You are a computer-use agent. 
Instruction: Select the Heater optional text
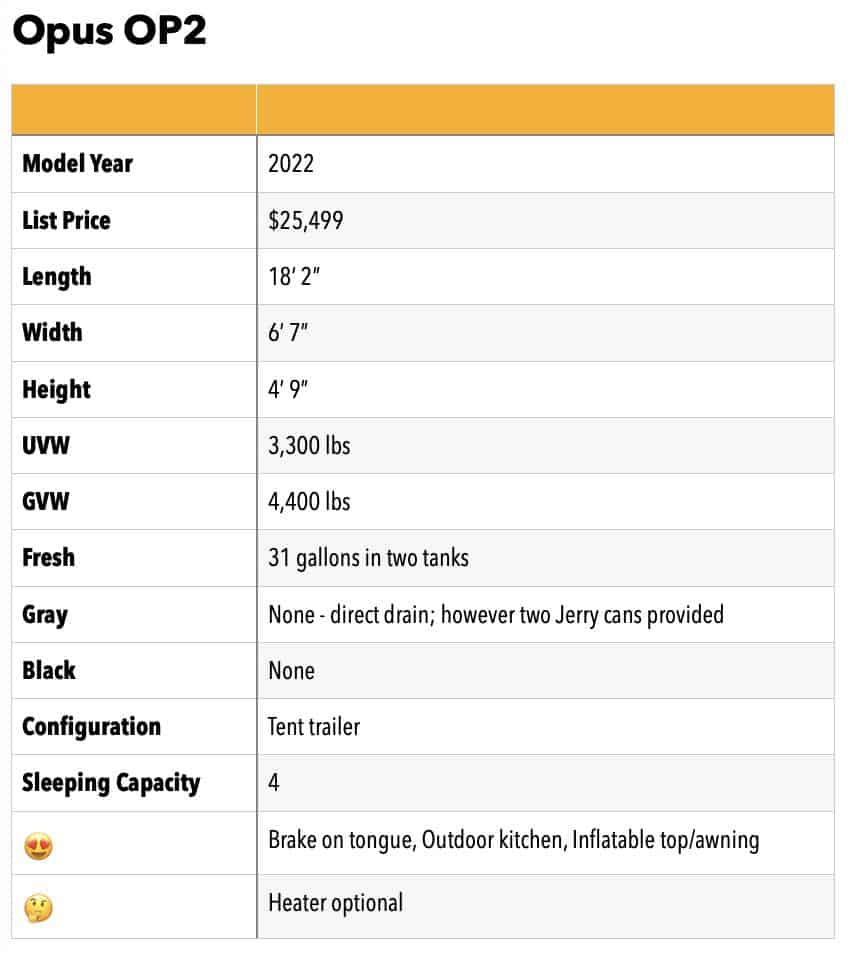point(335,903)
